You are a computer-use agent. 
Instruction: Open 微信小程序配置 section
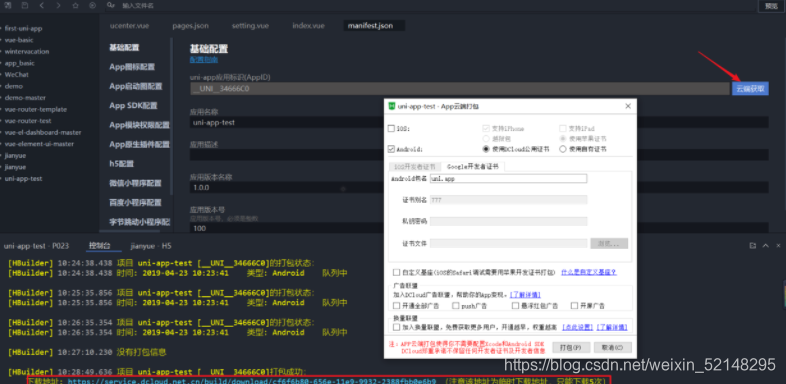click(x=135, y=183)
